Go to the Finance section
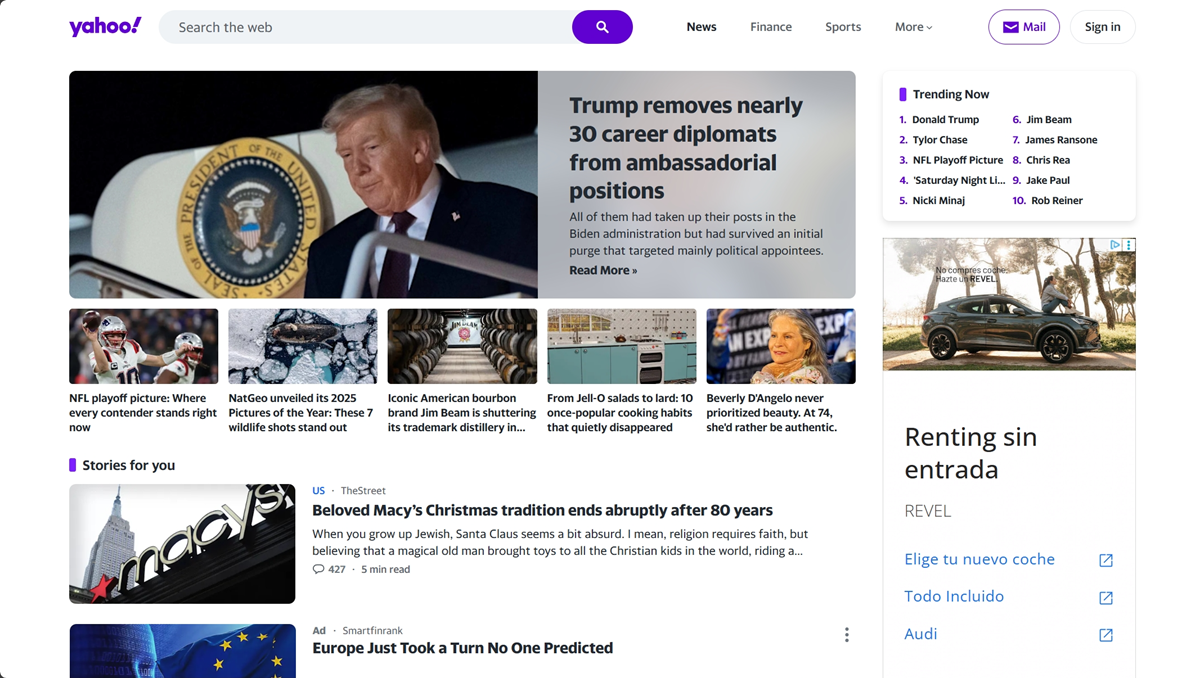Screen dimensions: 1200x678 [771, 27]
